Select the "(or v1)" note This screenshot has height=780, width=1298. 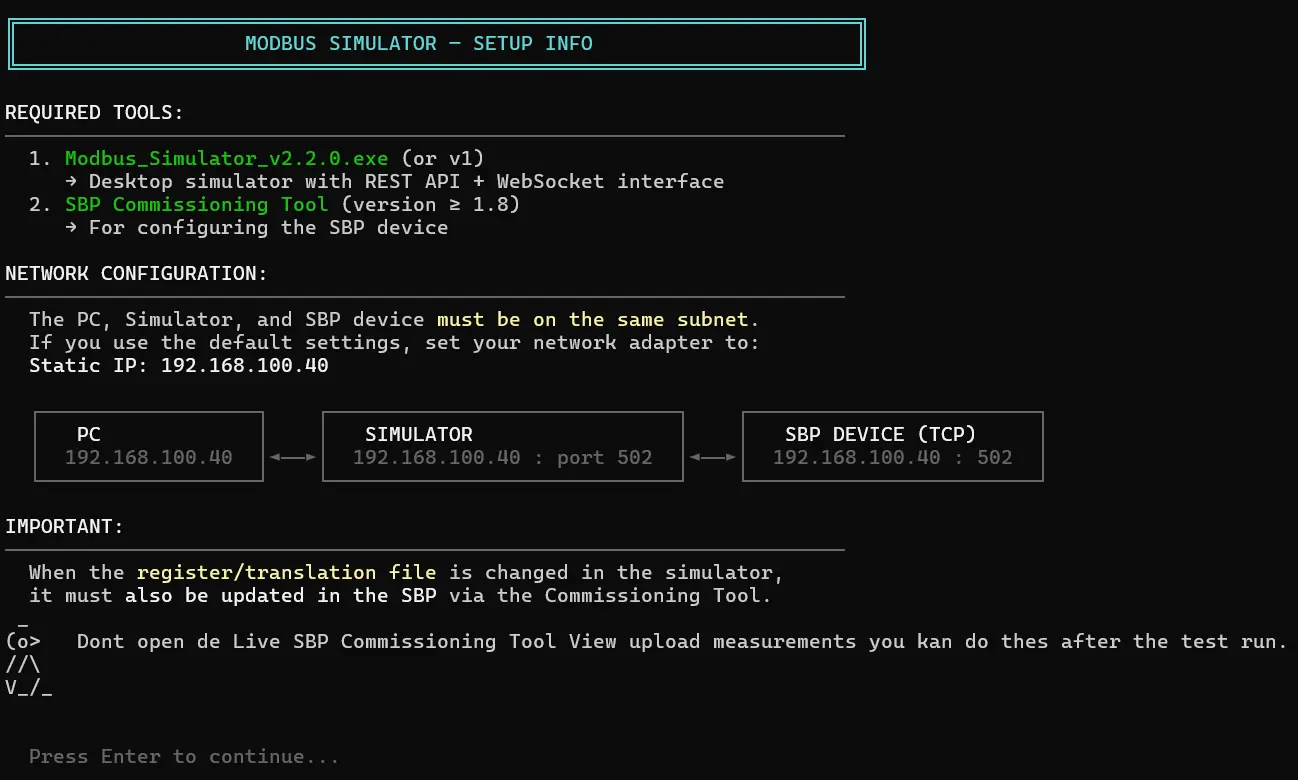(x=443, y=158)
